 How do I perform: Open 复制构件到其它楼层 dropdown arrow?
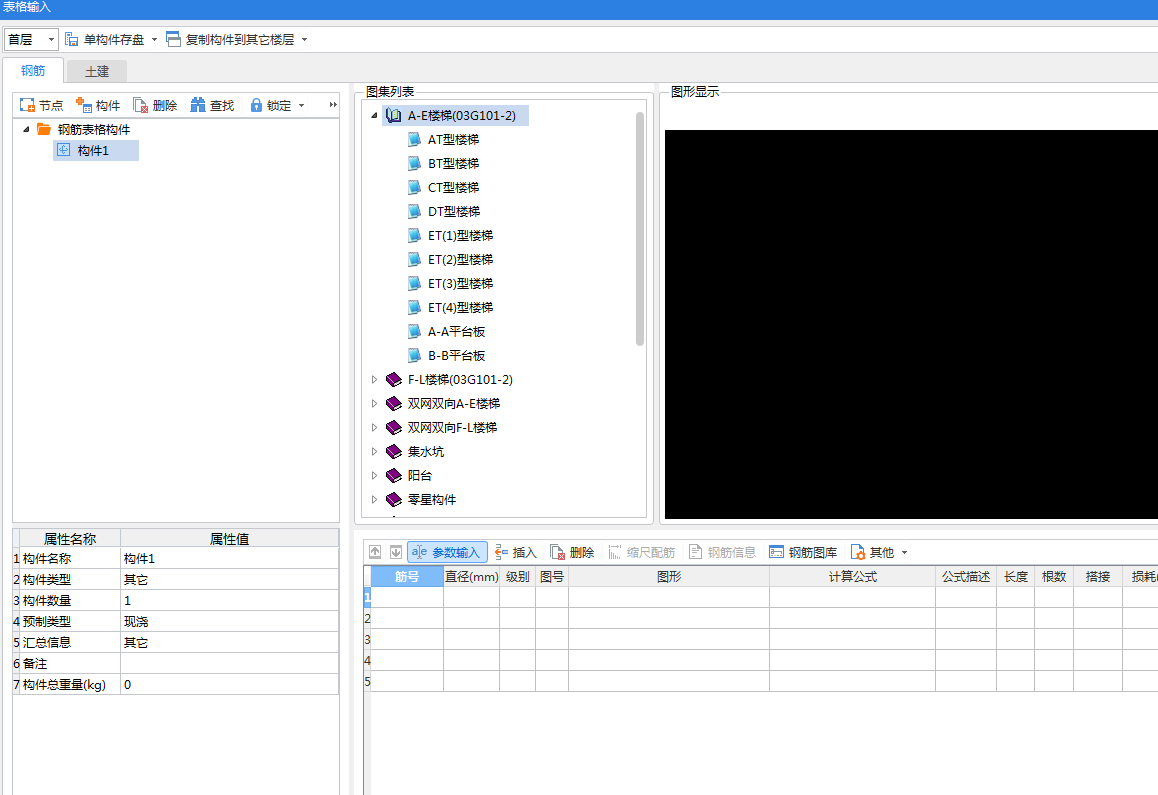pyautogui.click(x=304, y=39)
